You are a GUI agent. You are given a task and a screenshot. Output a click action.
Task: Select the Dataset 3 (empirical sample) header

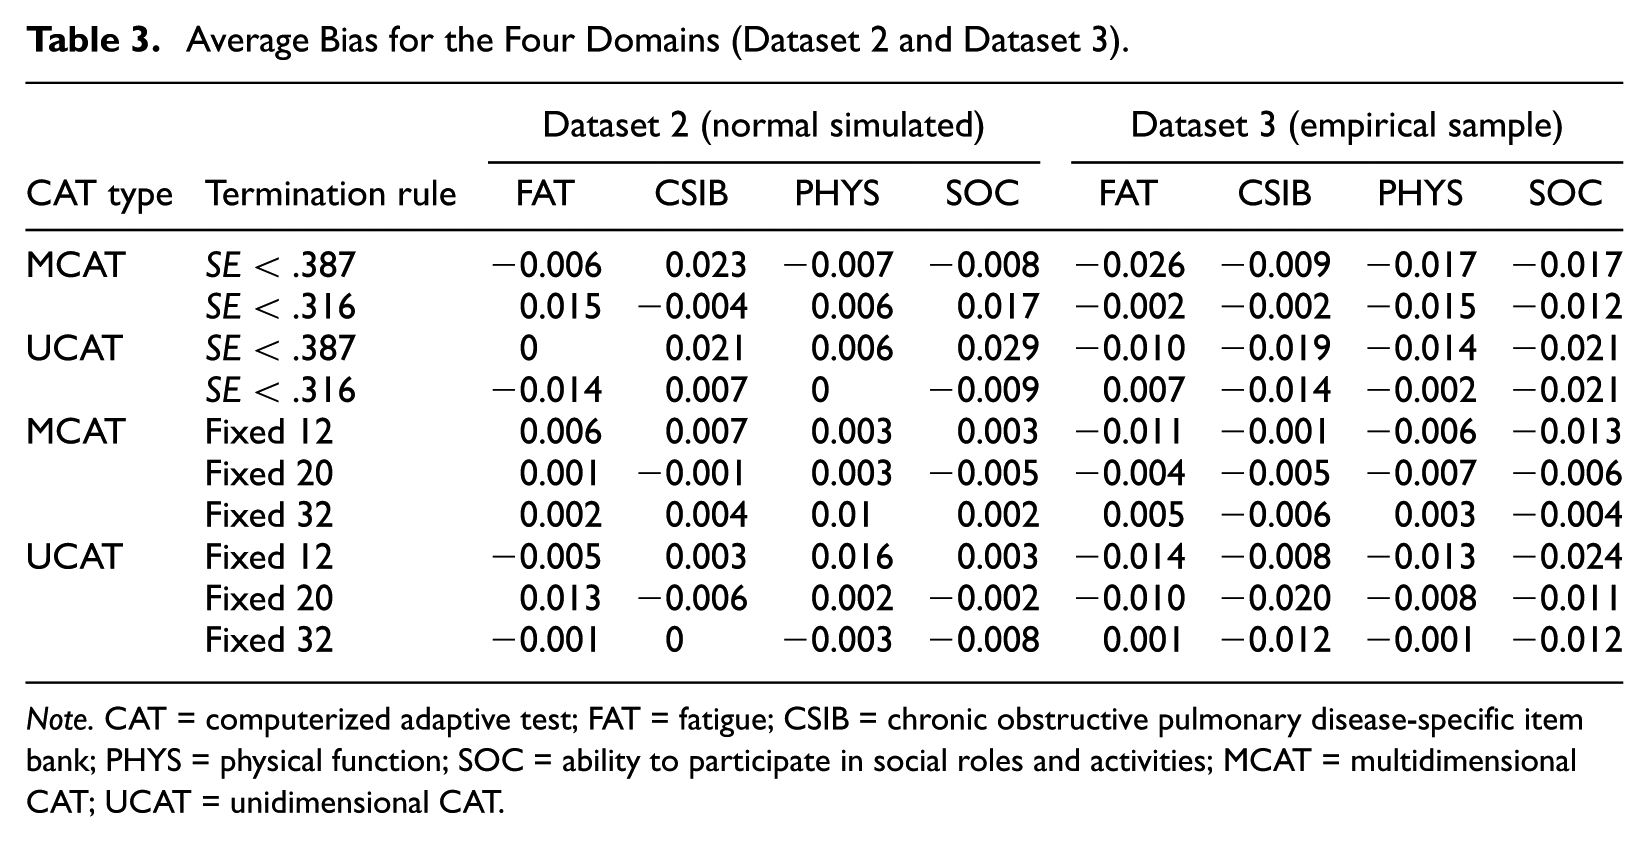pos(1346,126)
